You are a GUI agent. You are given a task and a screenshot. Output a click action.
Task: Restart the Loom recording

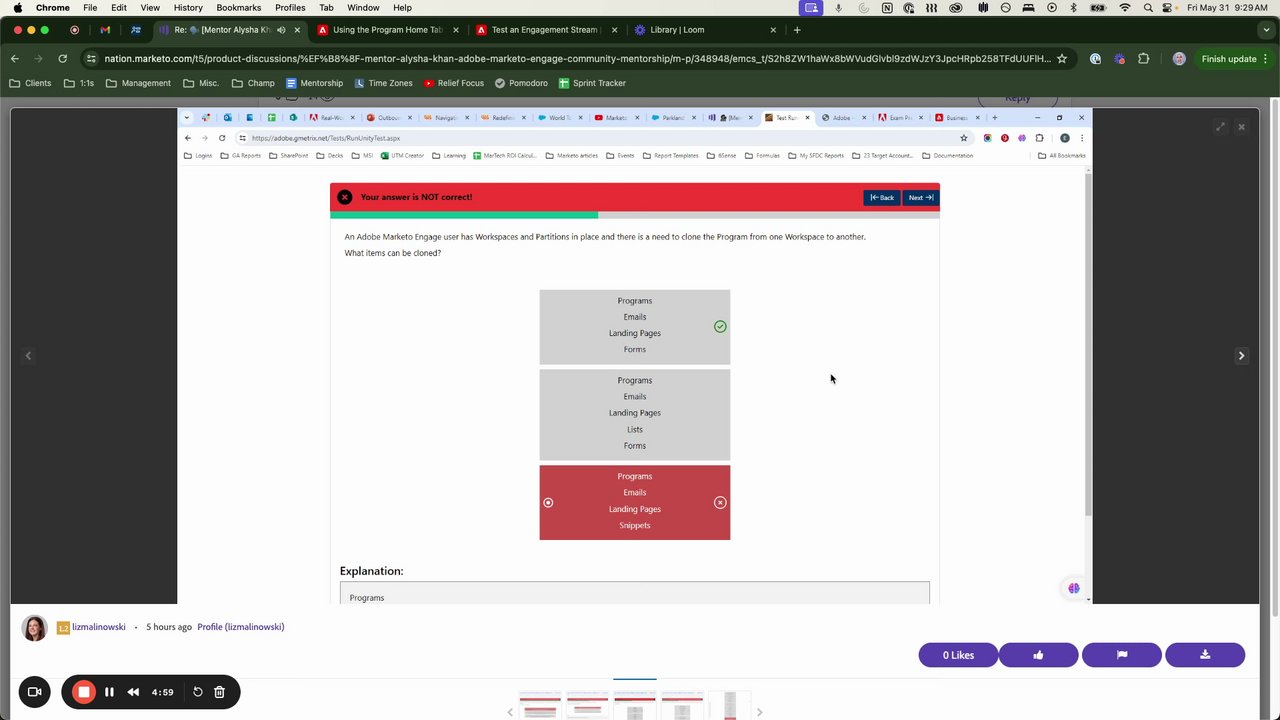click(198, 692)
